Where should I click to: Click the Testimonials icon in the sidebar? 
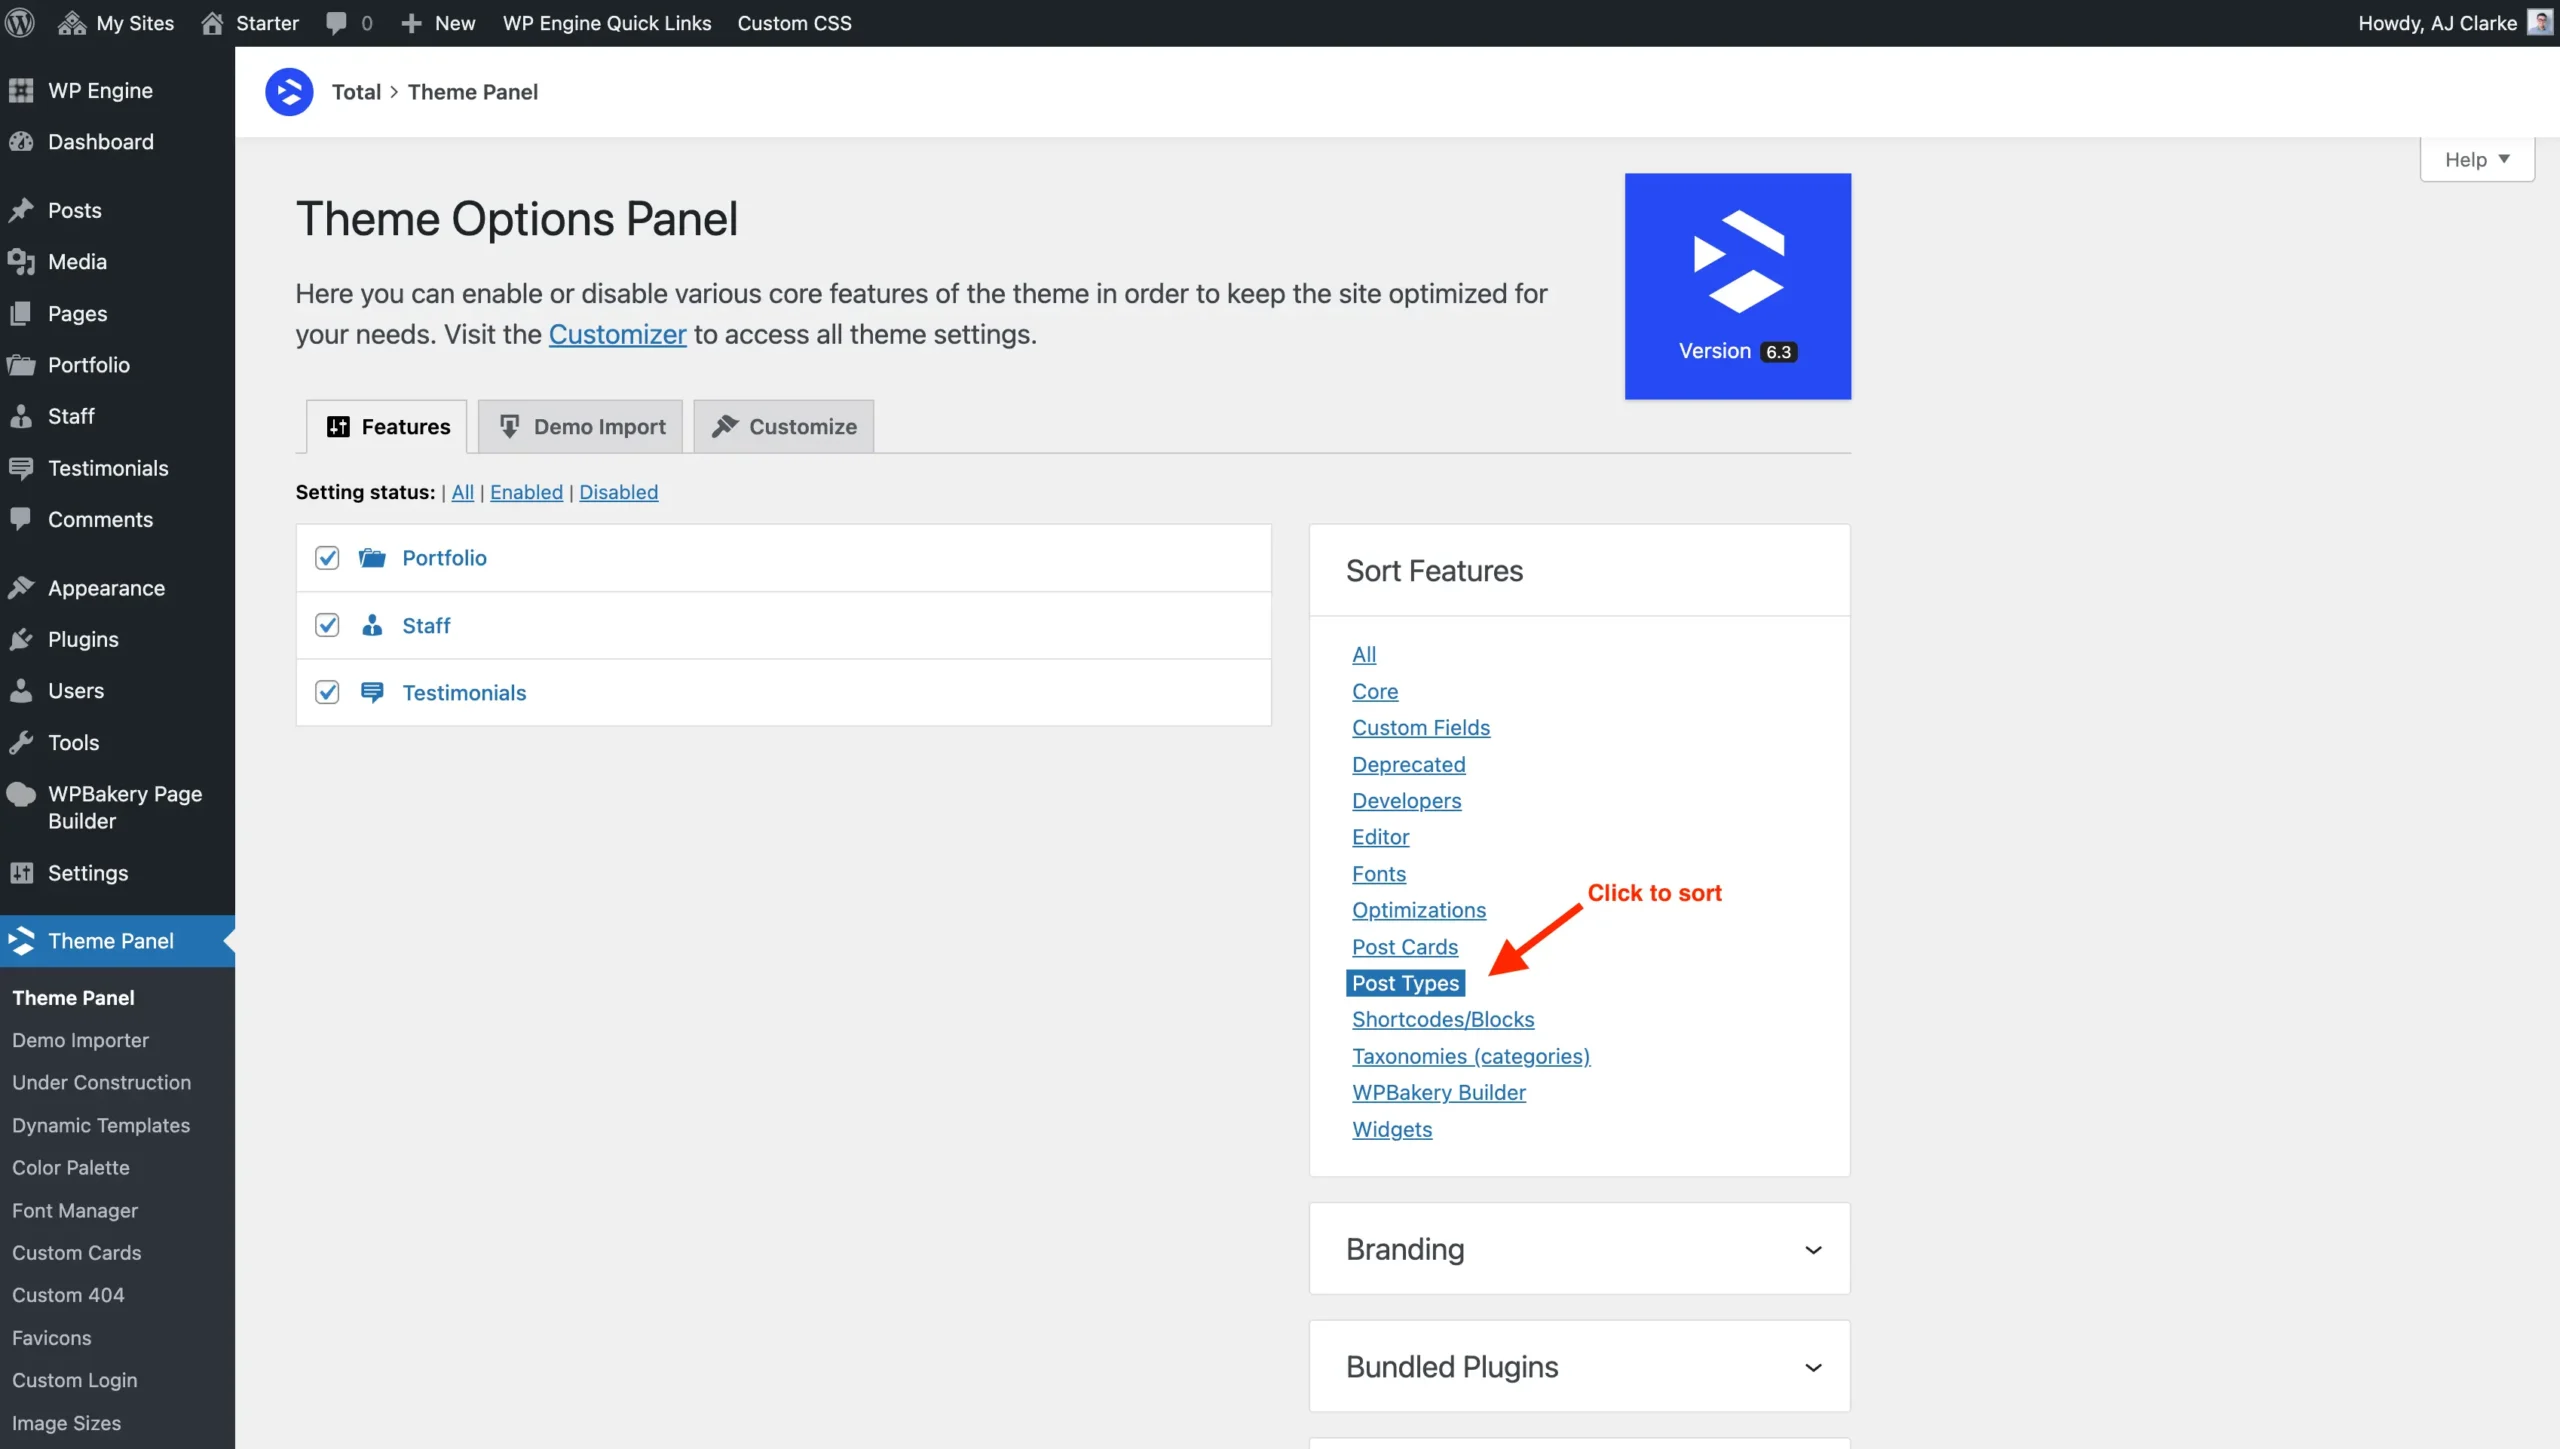click(x=21, y=468)
